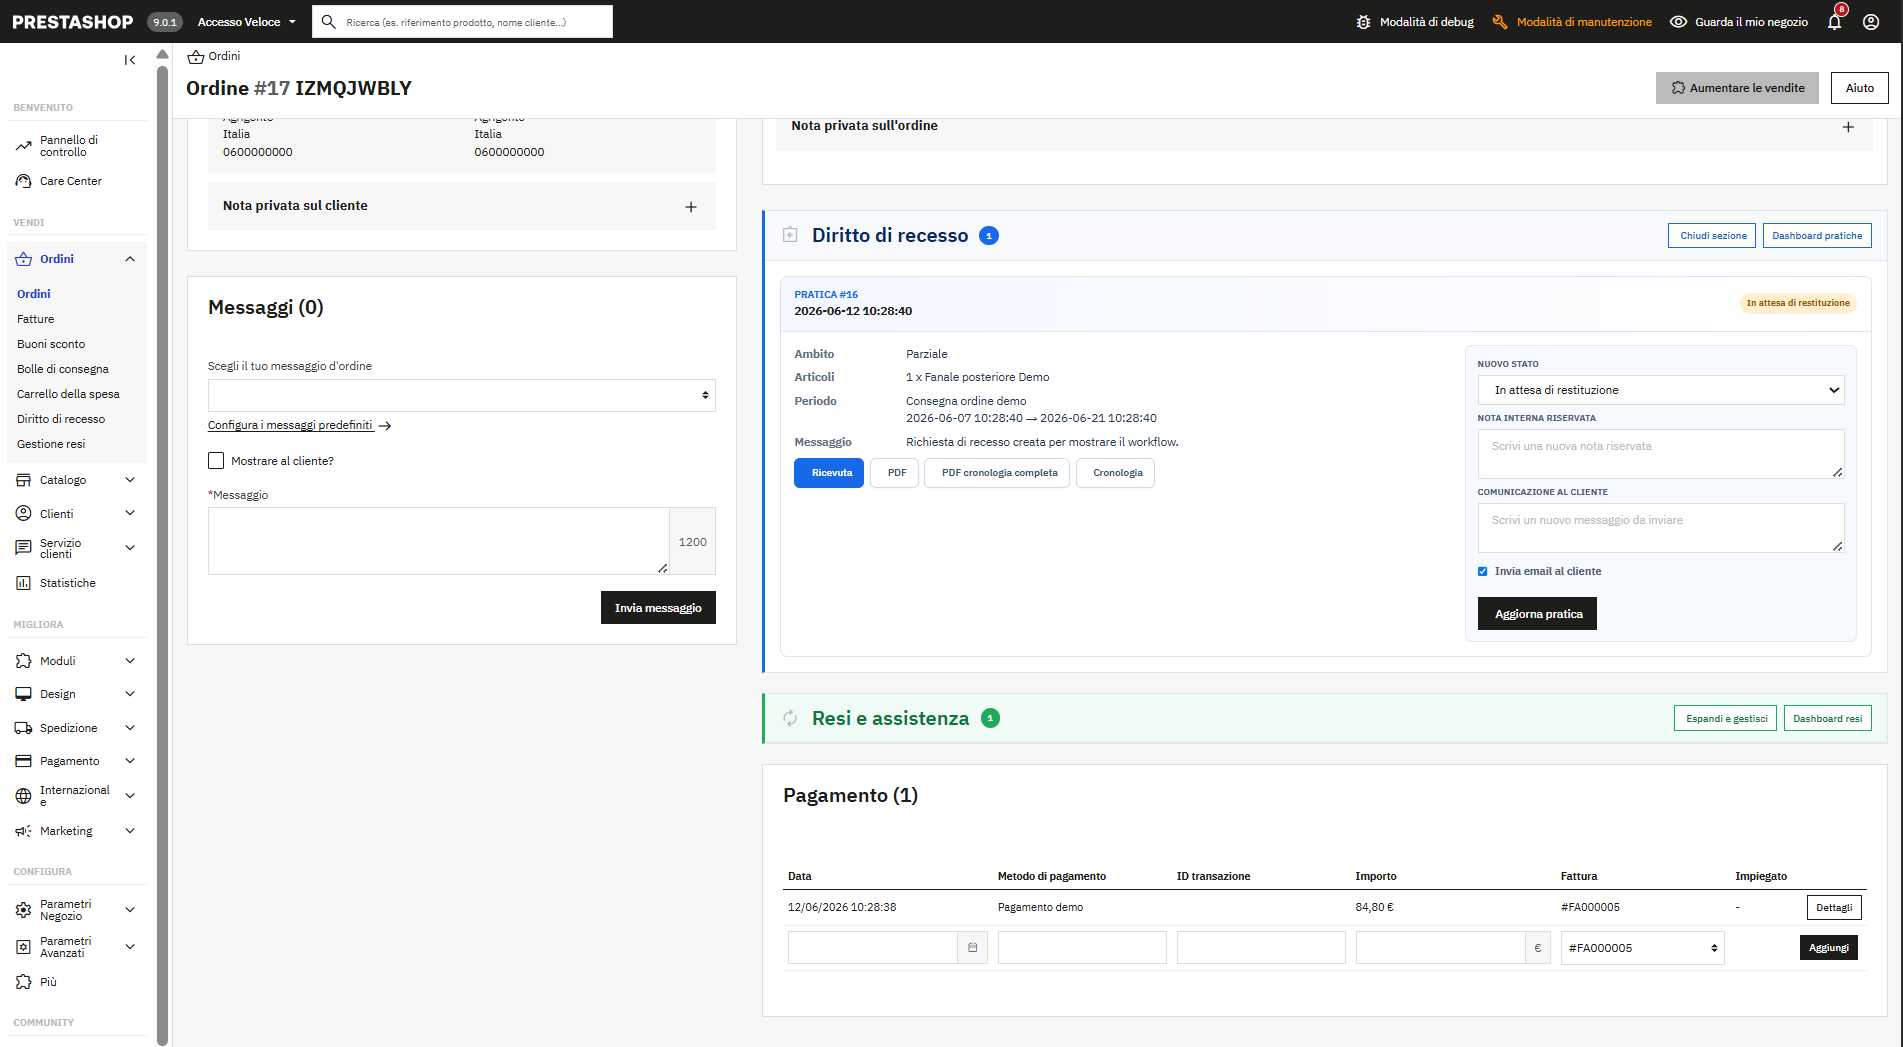The width and height of the screenshot is (1903, 1047).
Task: Open Carrello della spesa submenu item
Action: [x=68, y=394]
